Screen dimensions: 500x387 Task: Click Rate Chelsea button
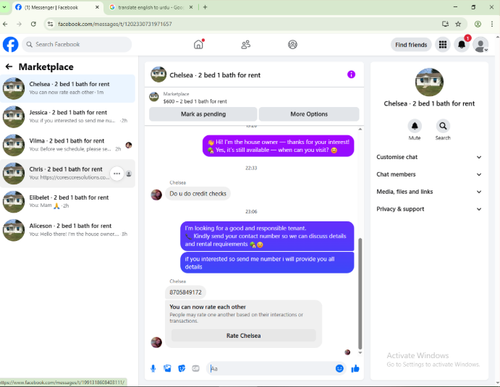(244, 336)
